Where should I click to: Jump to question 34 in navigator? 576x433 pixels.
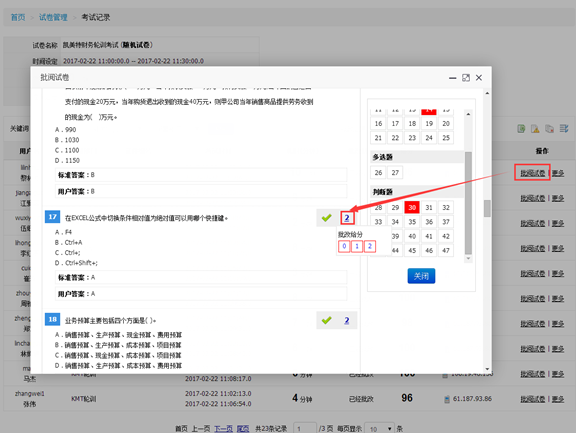tap(395, 222)
